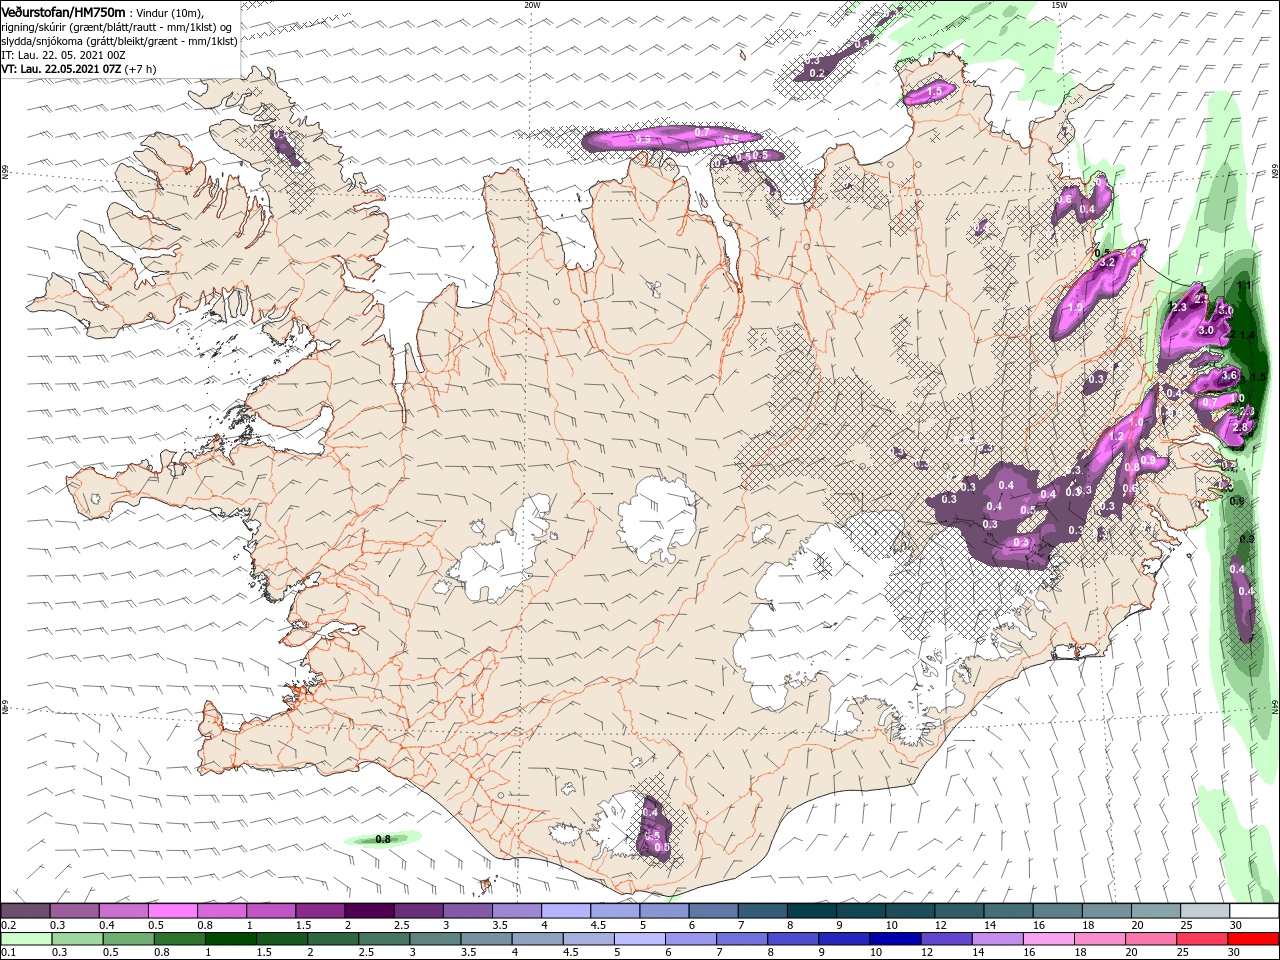The width and height of the screenshot is (1280, 960).
Task: Click the 3.2 snowfall value in the east
Action: pyautogui.click(x=1107, y=262)
